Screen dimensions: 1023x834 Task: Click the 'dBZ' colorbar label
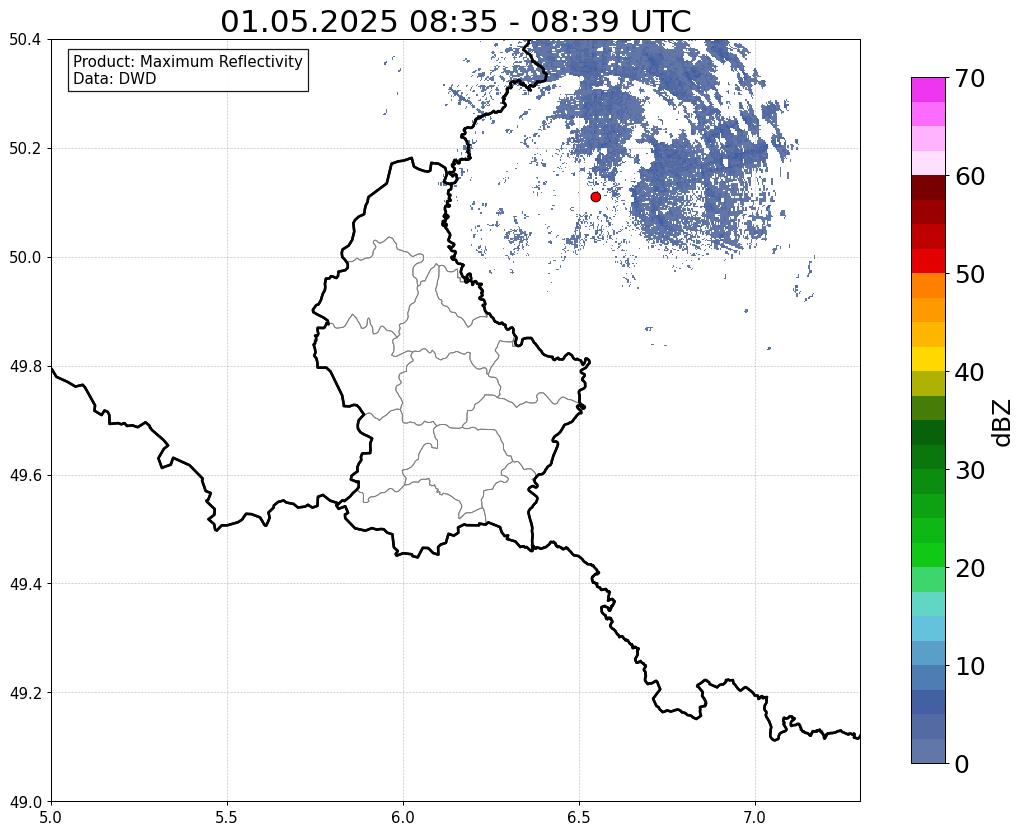tap(1003, 422)
